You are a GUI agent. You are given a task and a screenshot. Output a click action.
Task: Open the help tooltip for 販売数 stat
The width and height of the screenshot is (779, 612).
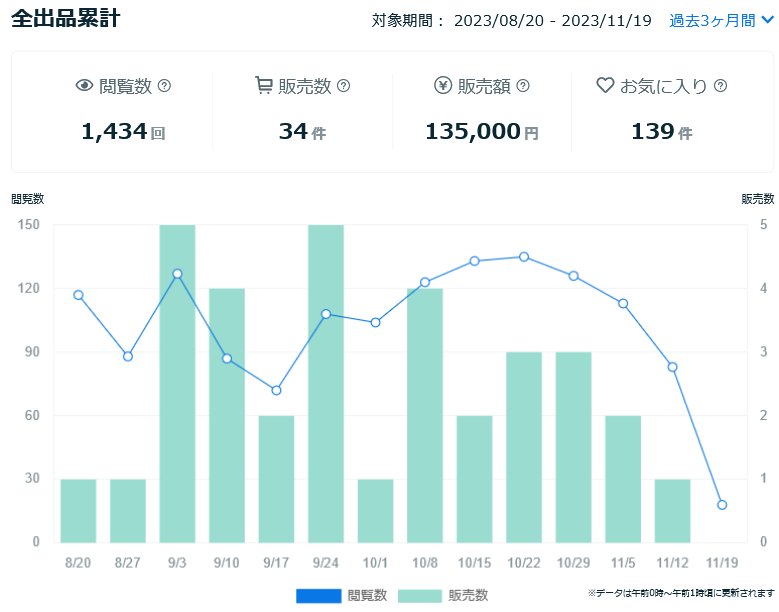[344, 86]
